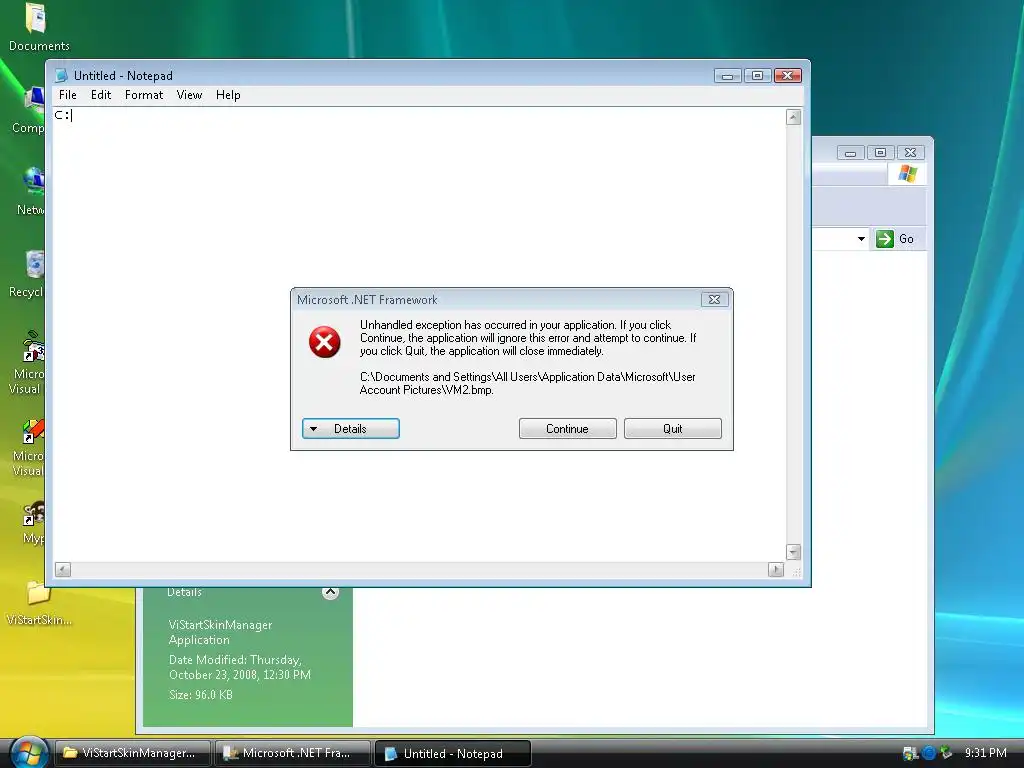Viewport: 1024px width, 768px height.
Task: Maximize the Notepad window
Action: tap(758, 76)
